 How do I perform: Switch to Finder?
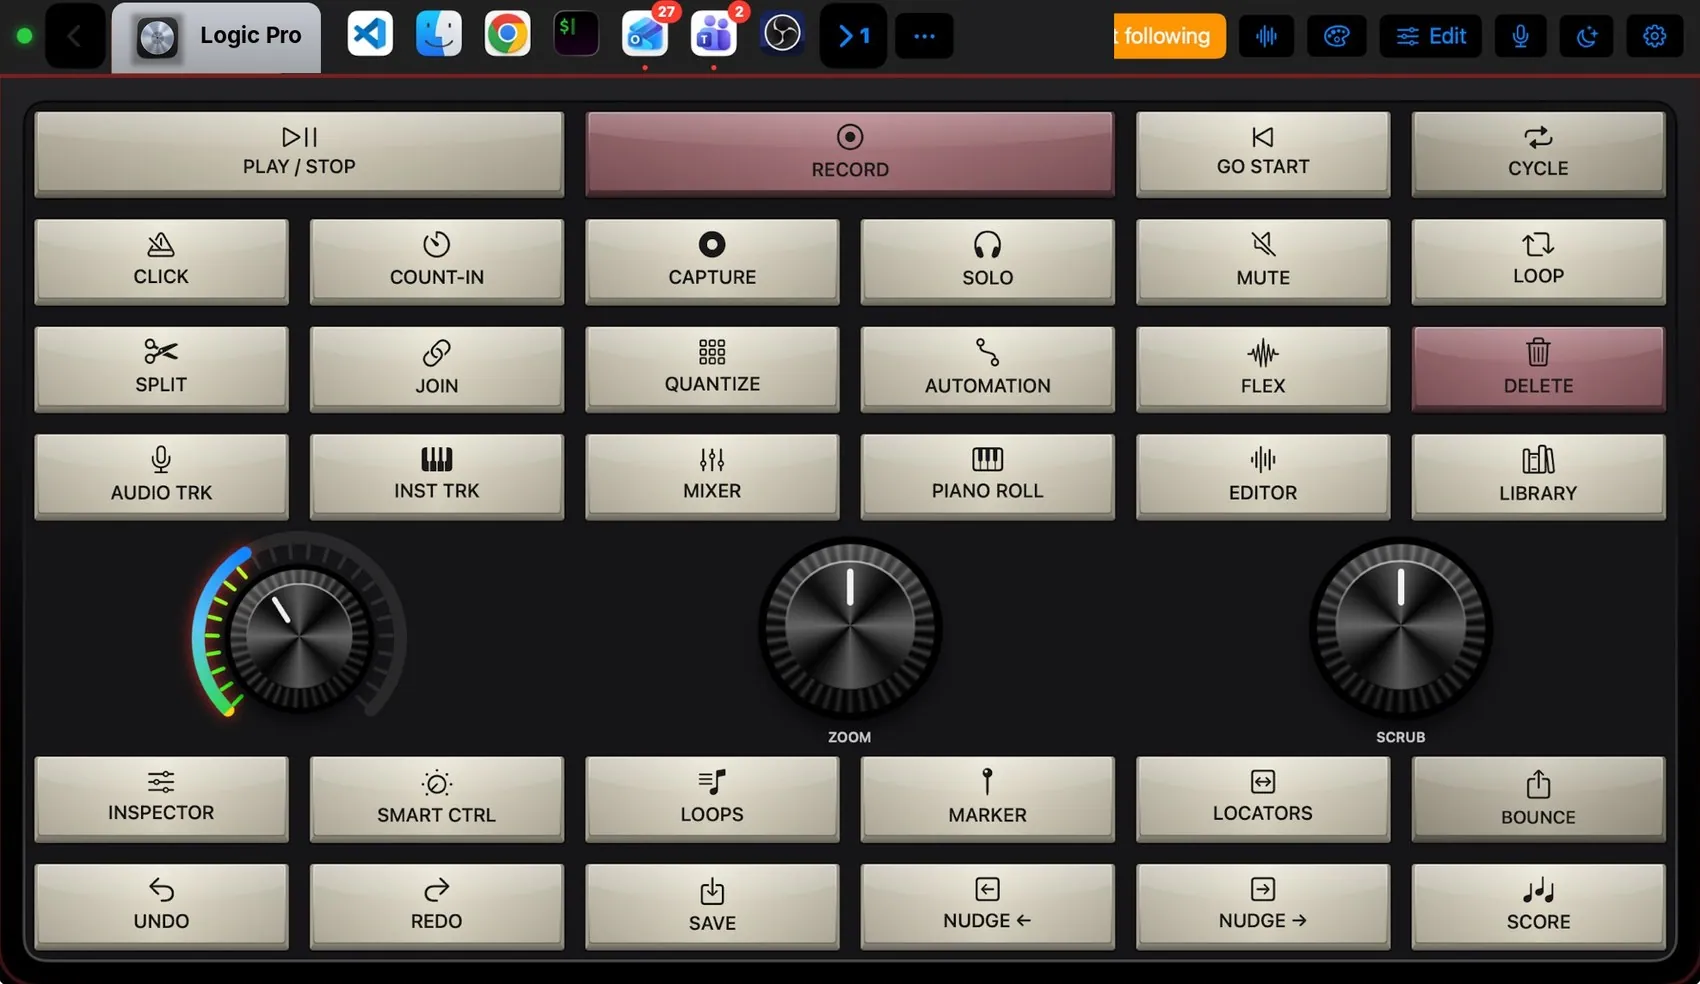(438, 35)
